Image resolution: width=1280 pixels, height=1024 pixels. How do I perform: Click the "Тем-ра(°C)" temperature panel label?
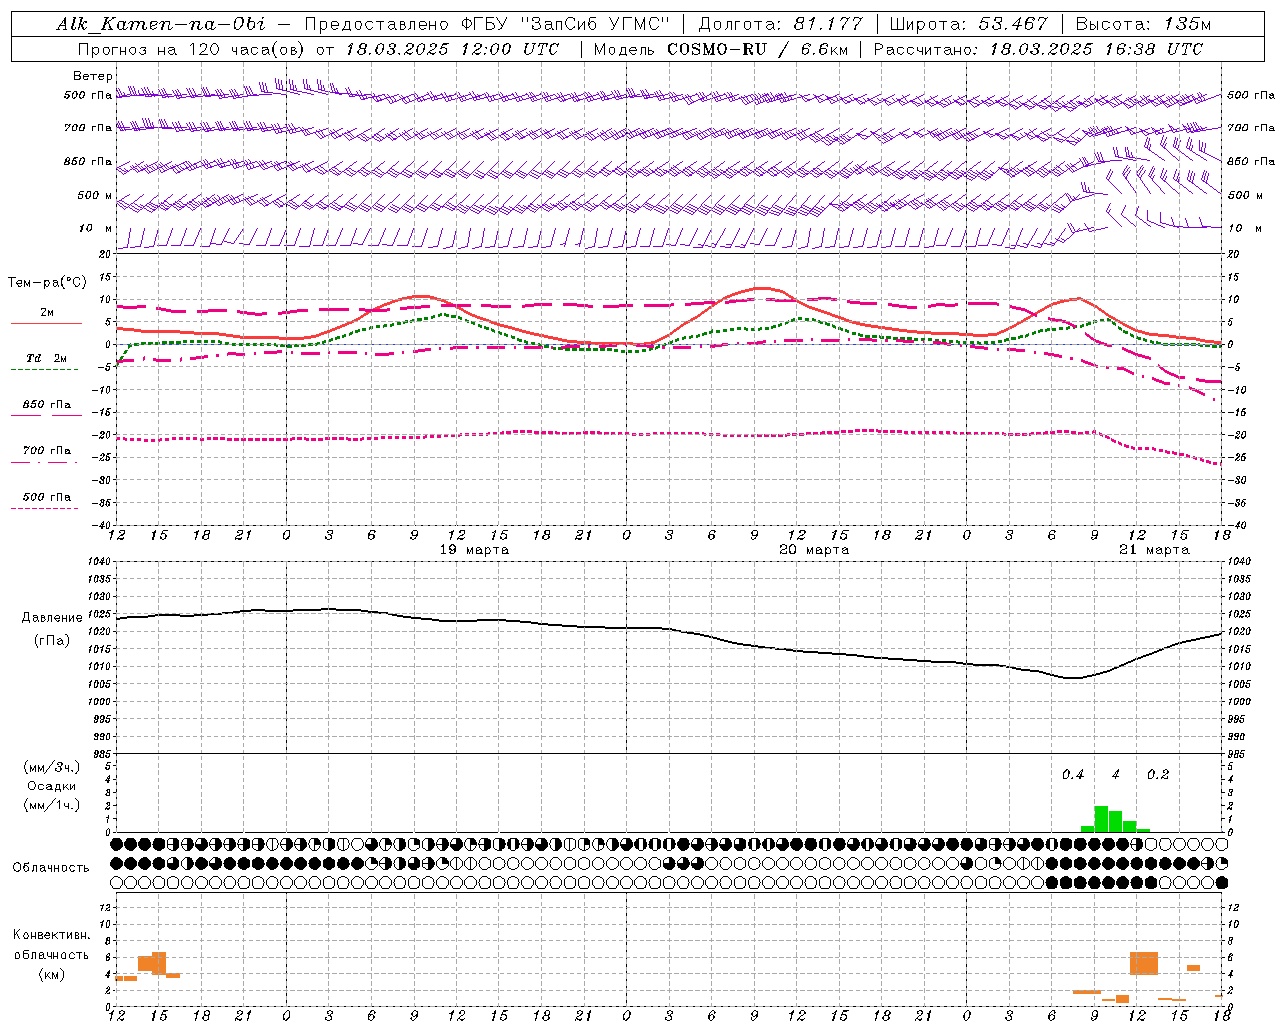pyautogui.click(x=47, y=283)
